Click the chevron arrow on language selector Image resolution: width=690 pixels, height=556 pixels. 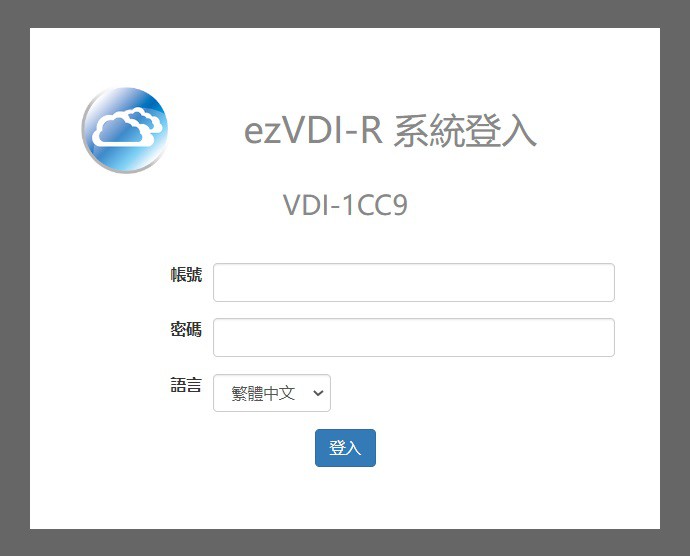pyautogui.click(x=318, y=393)
